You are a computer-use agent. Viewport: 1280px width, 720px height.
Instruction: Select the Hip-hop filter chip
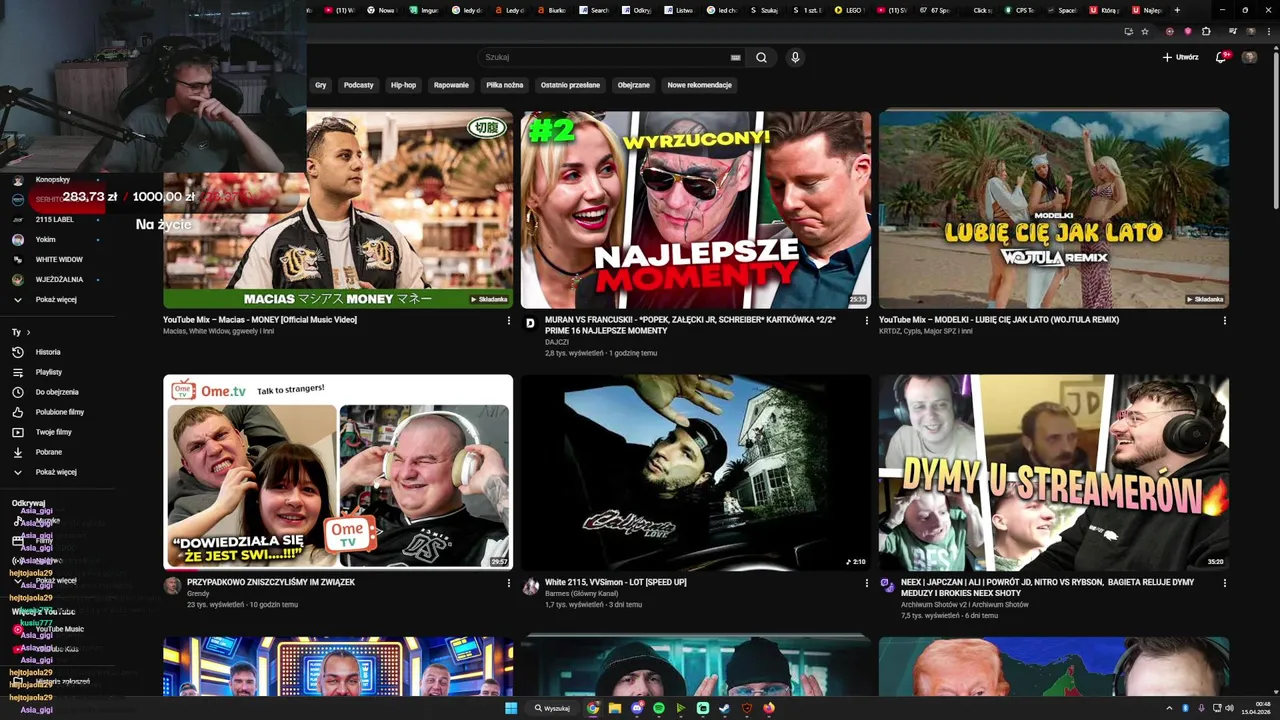pyautogui.click(x=403, y=85)
